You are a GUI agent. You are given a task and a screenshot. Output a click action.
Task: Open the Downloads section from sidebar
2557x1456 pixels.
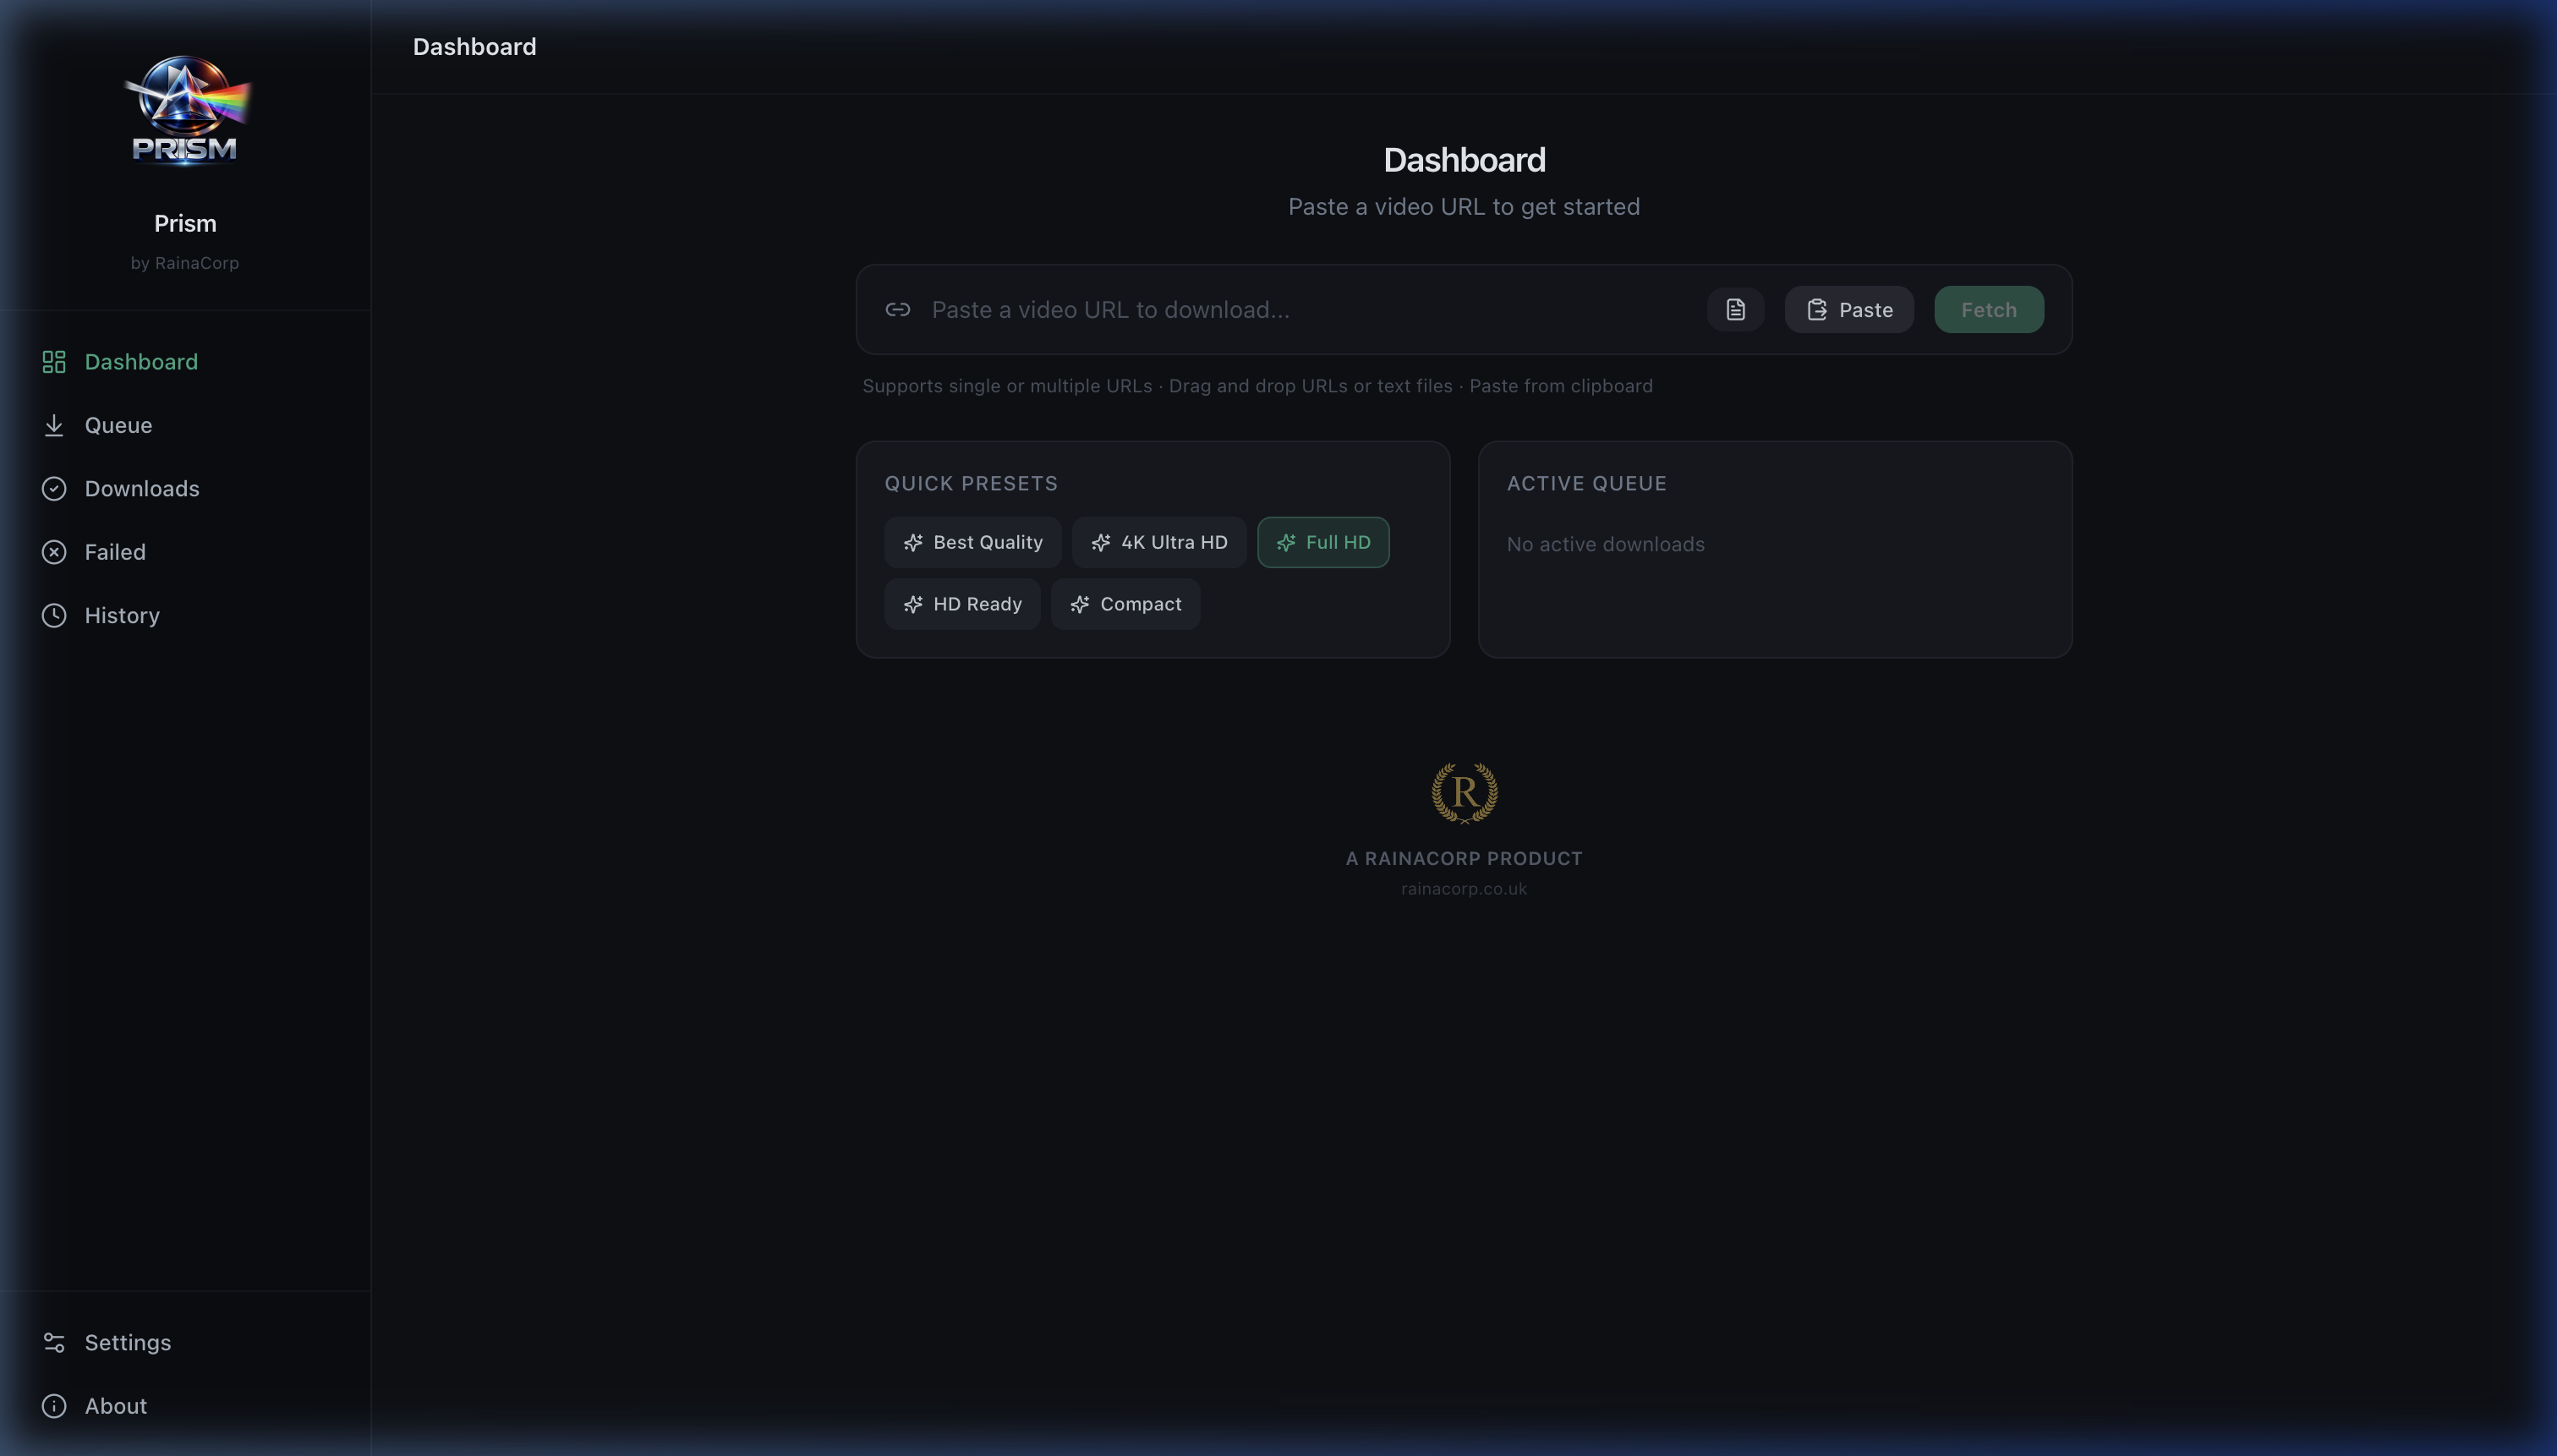[x=142, y=489]
